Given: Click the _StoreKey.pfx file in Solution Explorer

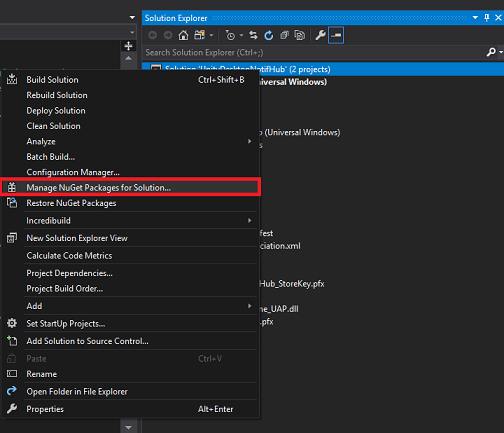Looking at the screenshot, I should click(292, 284).
